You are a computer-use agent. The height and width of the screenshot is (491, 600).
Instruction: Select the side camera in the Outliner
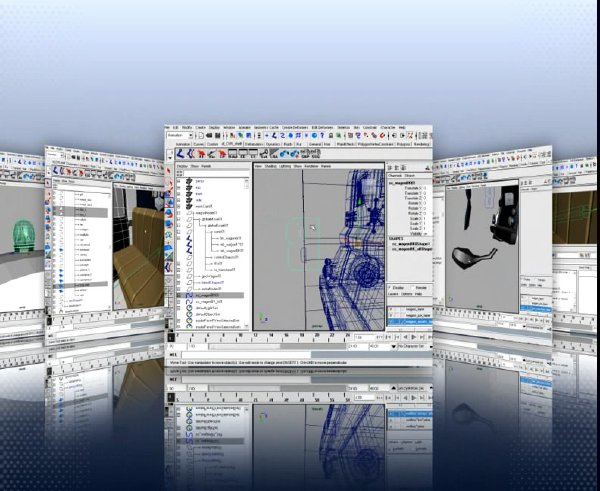point(198,200)
